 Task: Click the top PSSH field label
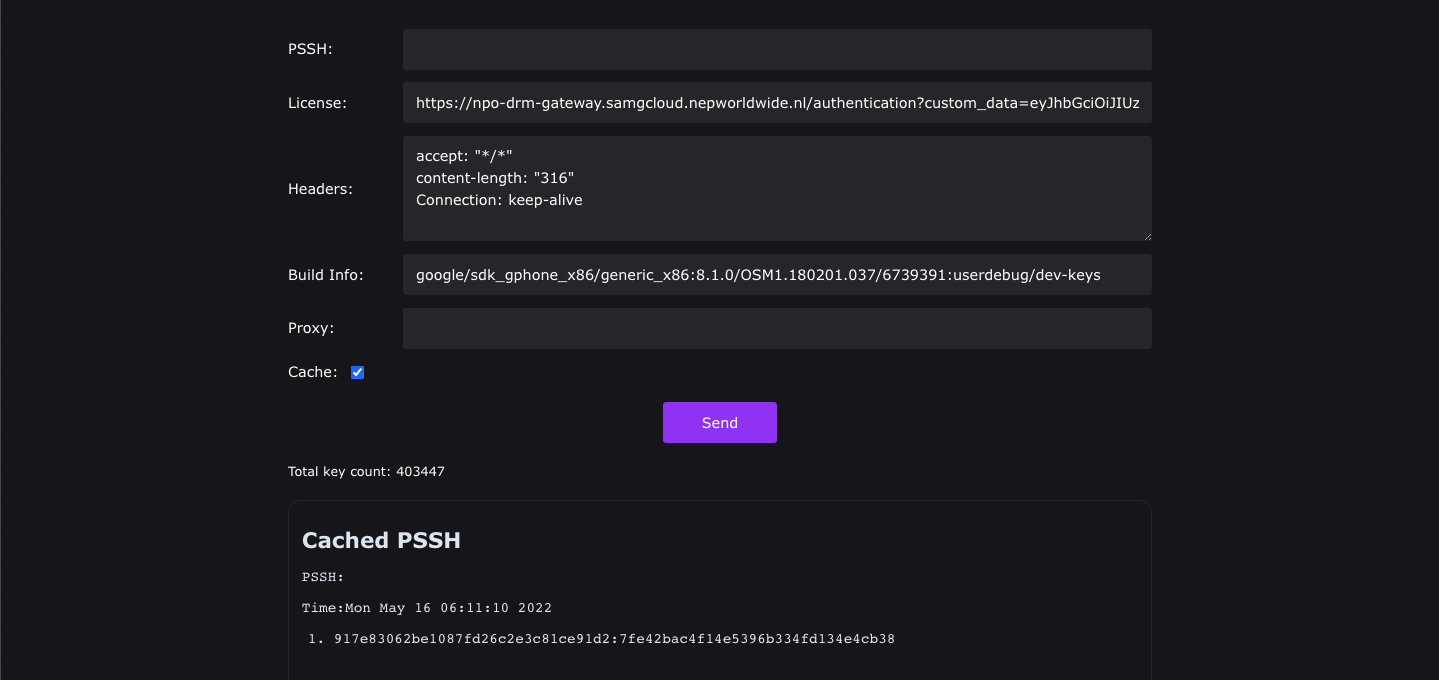pyautogui.click(x=309, y=49)
